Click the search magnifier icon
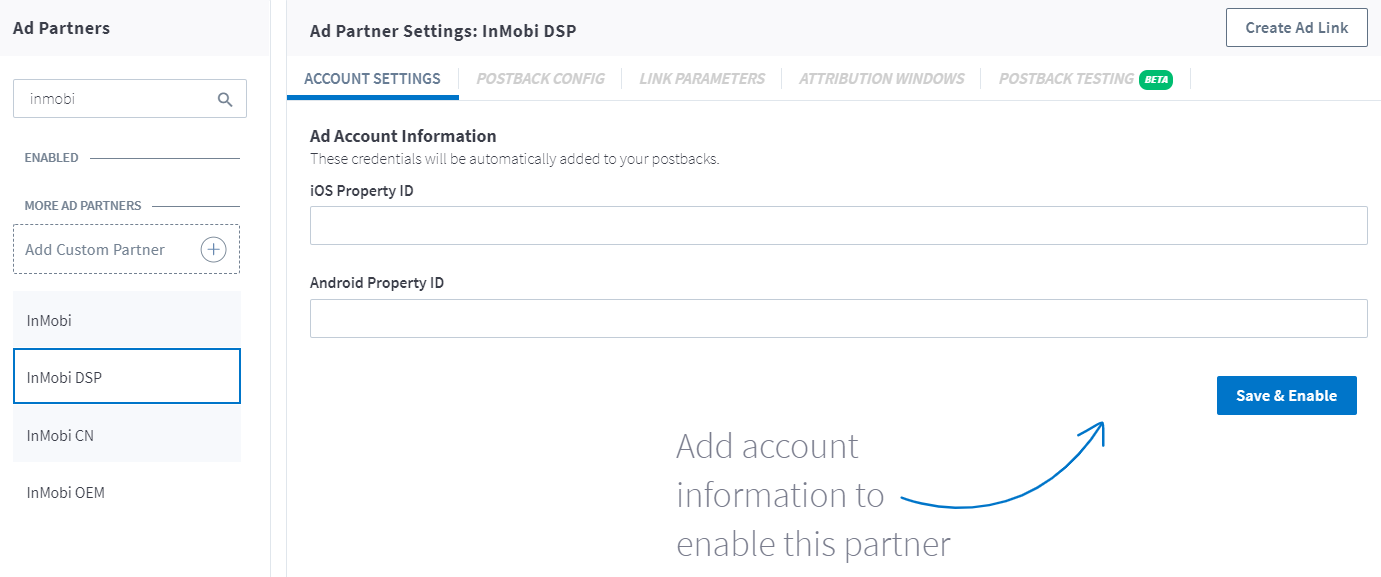1381x577 pixels. (x=225, y=99)
